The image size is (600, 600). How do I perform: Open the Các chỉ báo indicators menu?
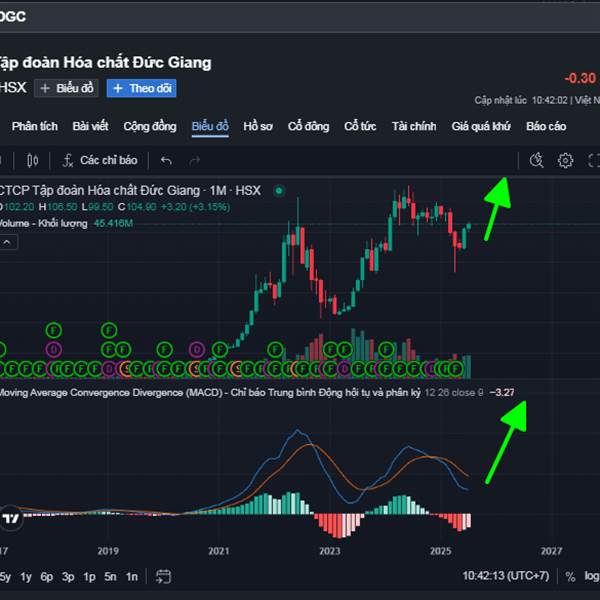(100, 160)
